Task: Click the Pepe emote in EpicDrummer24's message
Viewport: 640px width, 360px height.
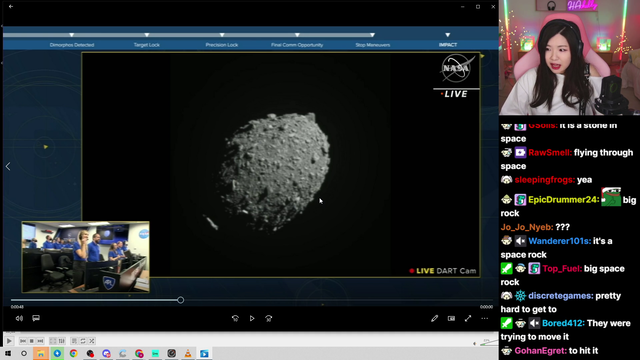Action: [611, 197]
